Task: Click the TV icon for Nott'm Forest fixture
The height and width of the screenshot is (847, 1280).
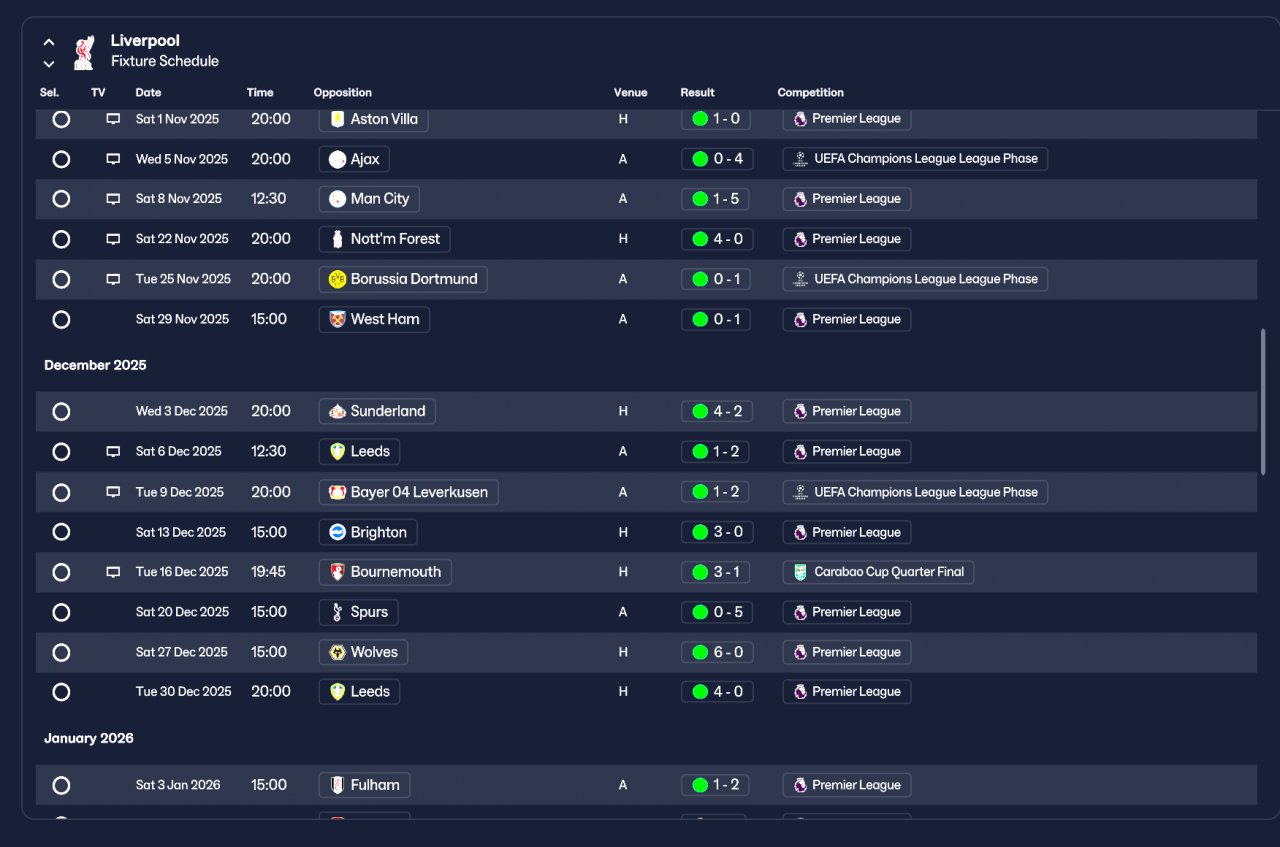Action: (113, 239)
